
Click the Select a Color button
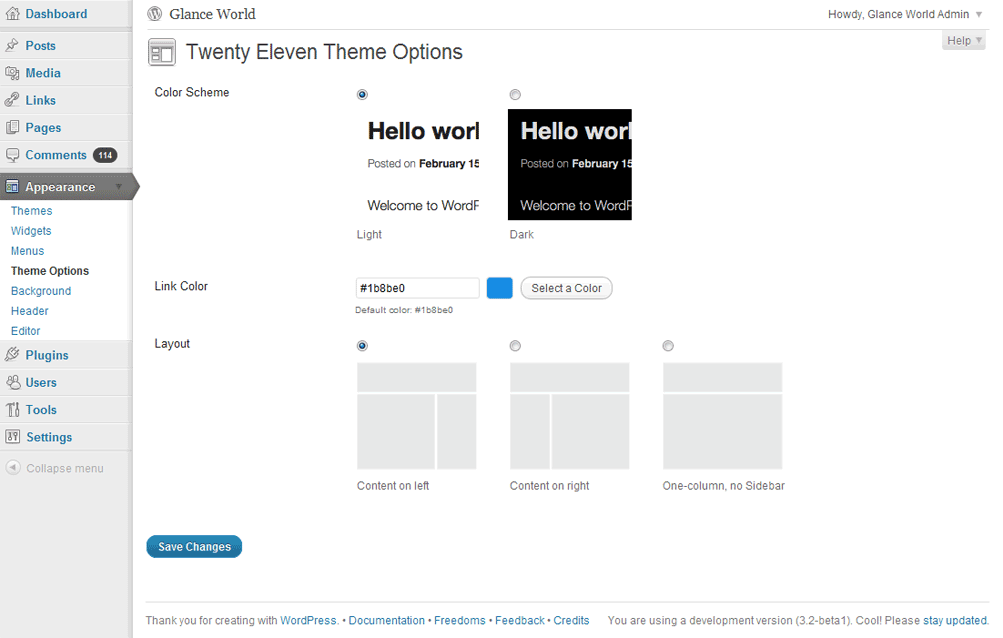[567, 288]
